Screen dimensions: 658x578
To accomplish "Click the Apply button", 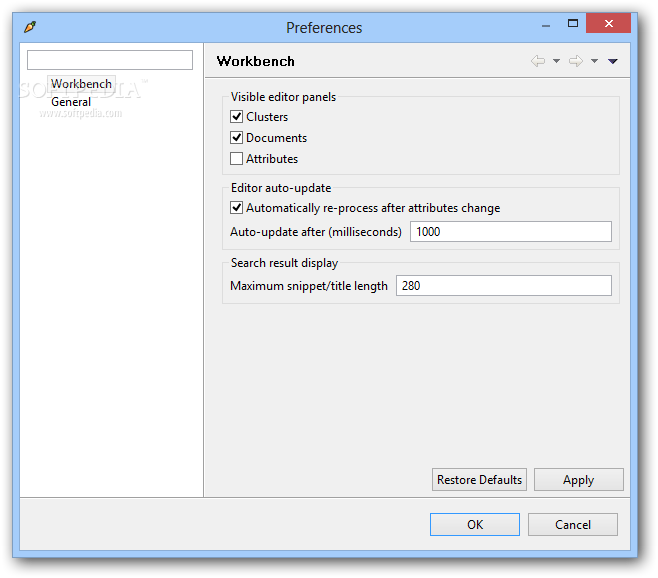I will 579,480.
